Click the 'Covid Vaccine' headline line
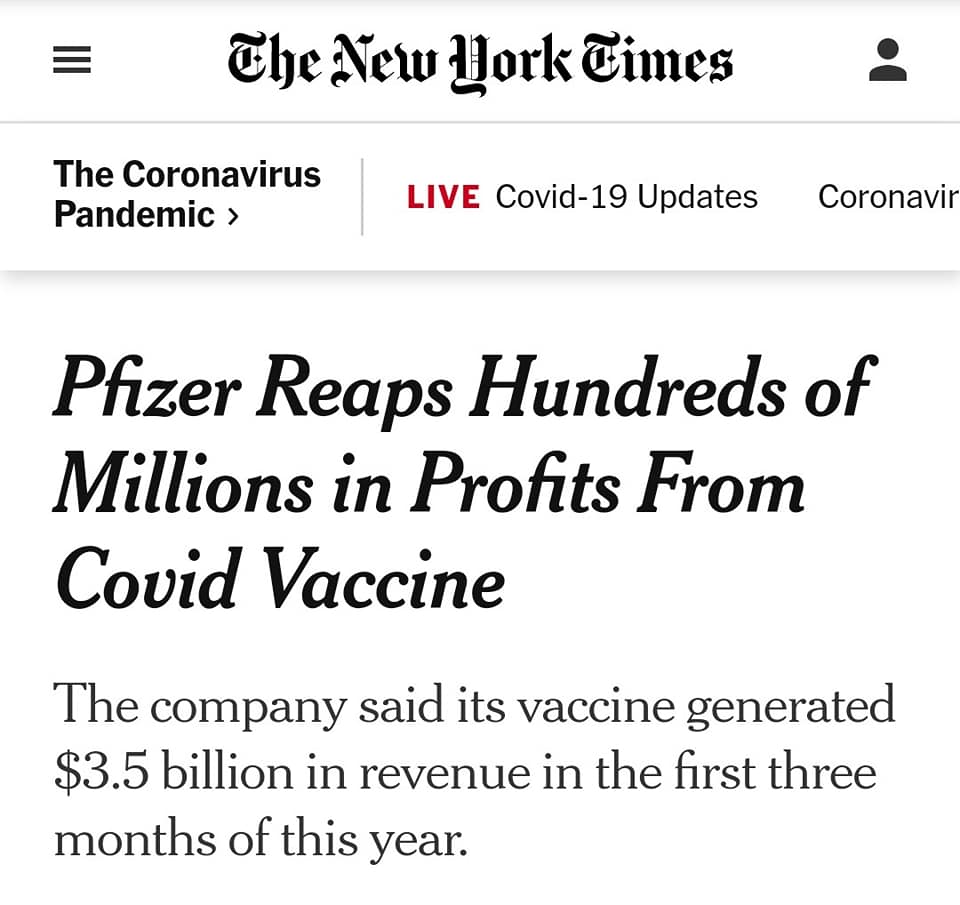960x905 pixels. coord(280,578)
